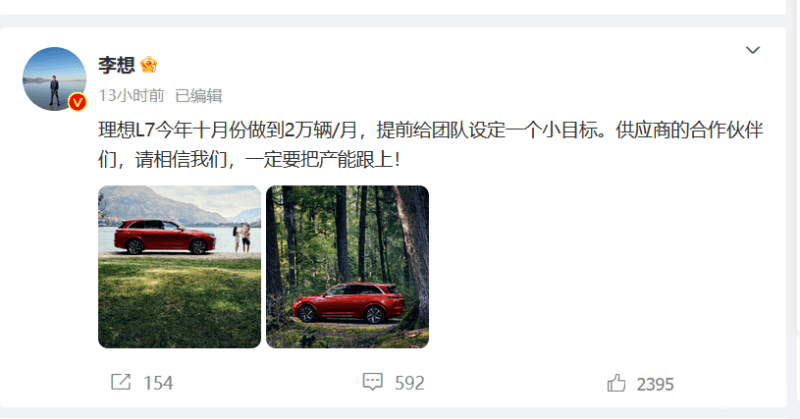Click the grassy foreground of lake photo
800x419 pixels.
[179, 302]
